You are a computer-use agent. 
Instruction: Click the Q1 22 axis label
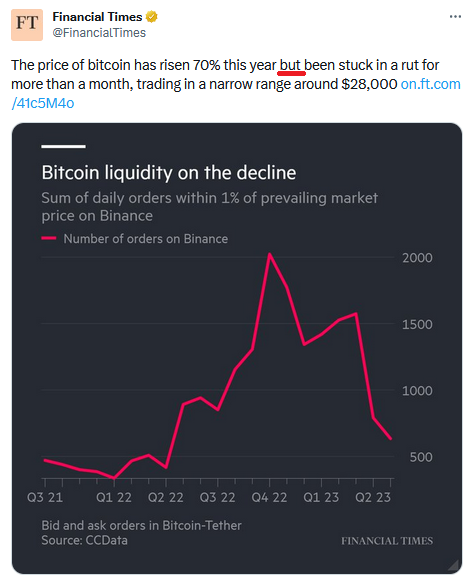point(114,497)
